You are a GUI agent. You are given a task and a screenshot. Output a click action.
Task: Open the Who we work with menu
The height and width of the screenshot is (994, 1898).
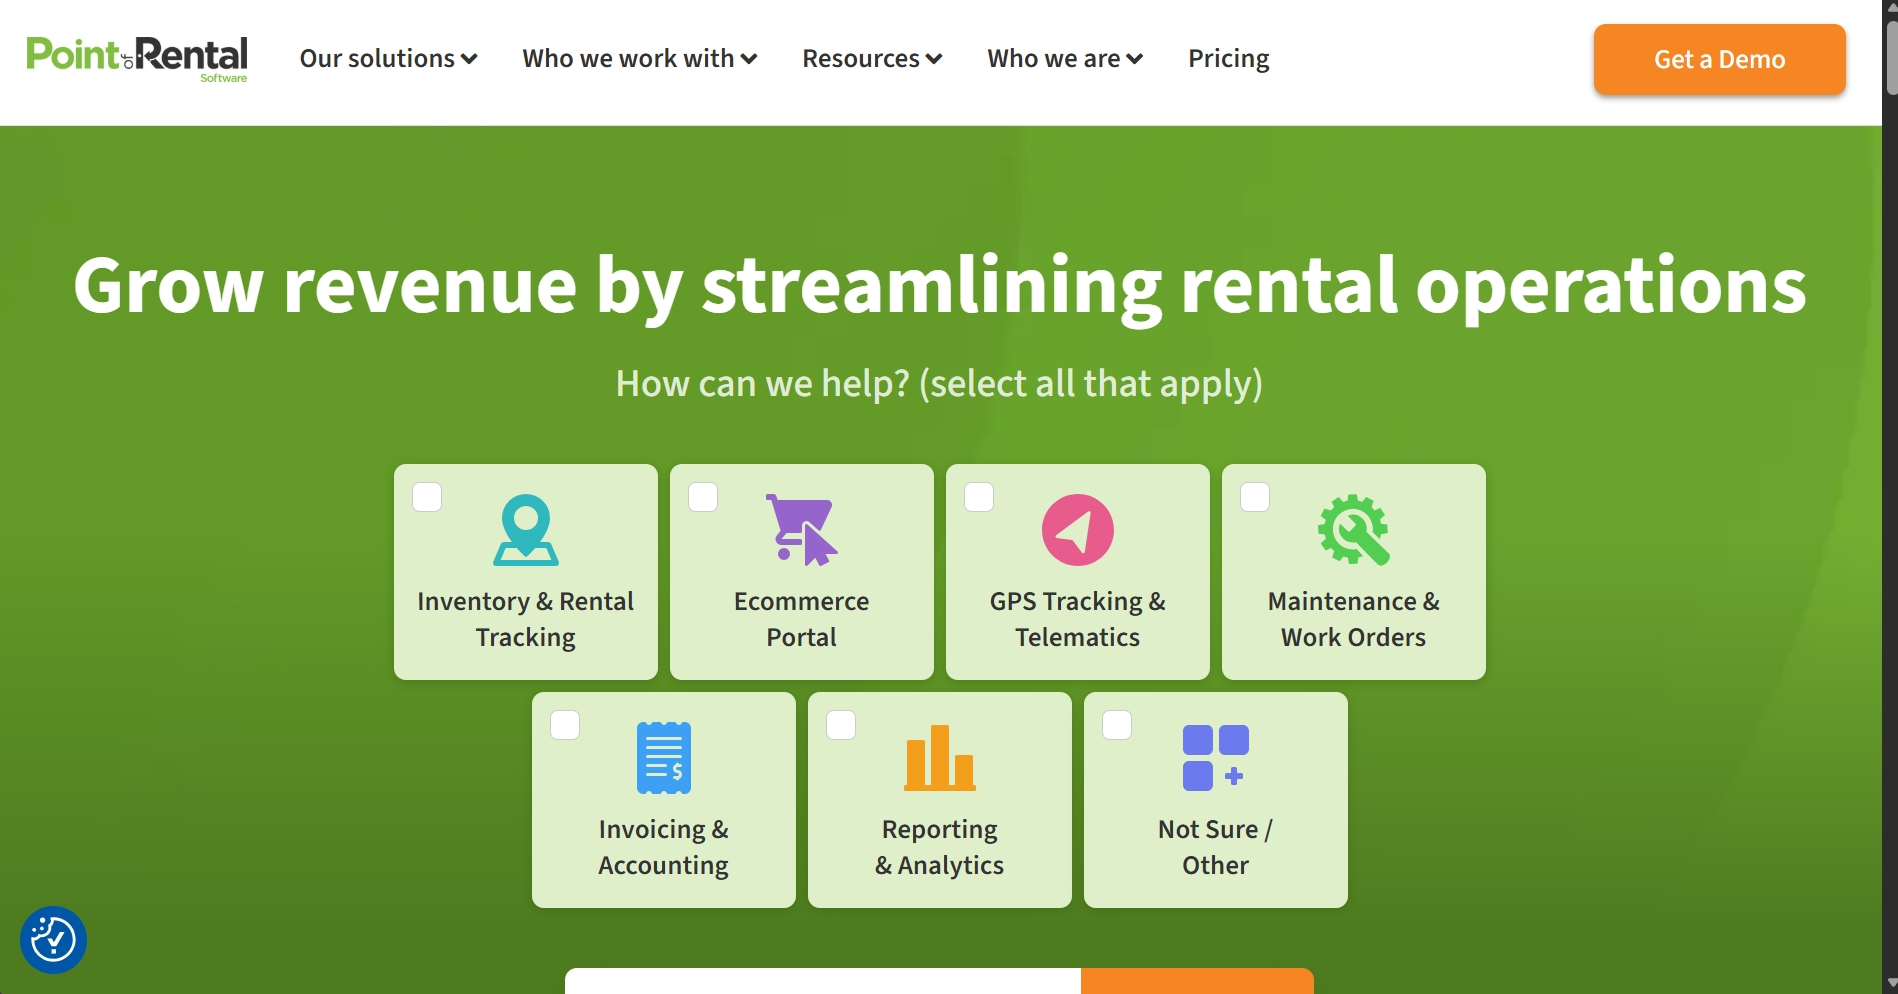coord(639,59)
